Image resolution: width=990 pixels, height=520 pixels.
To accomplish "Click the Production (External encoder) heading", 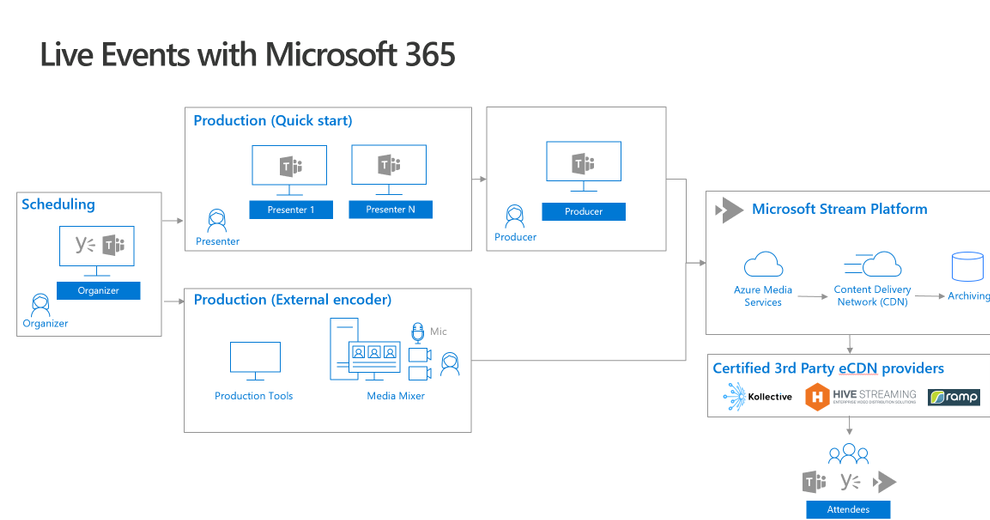I will pos(292,299).
